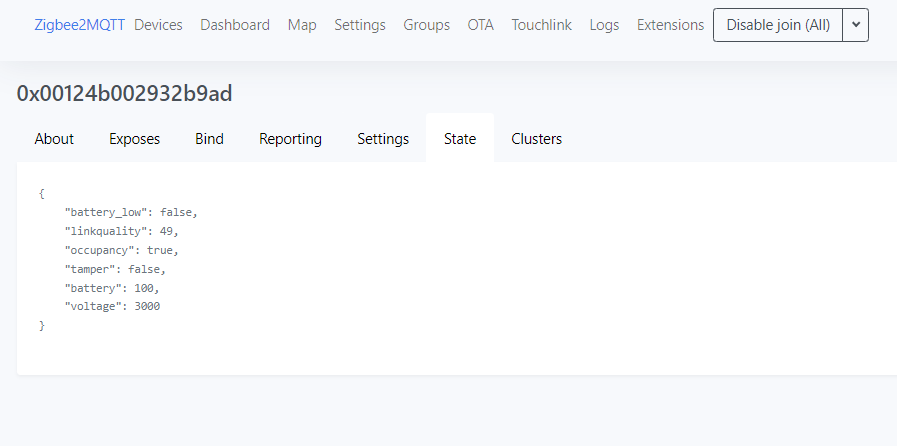The height and width of the screenshot is (446, 897).
Task: Expand the join options dropdown arrow
Action: click(856, 25)
